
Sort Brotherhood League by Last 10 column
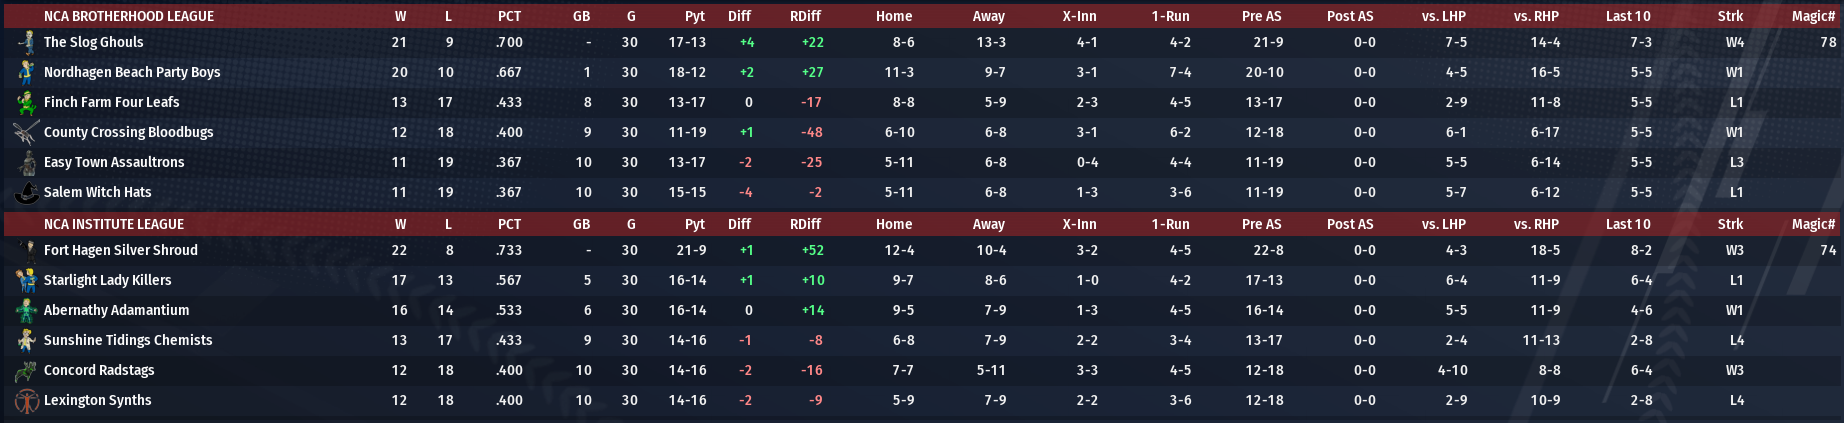pyautogui.click(x=1628, y=16)
